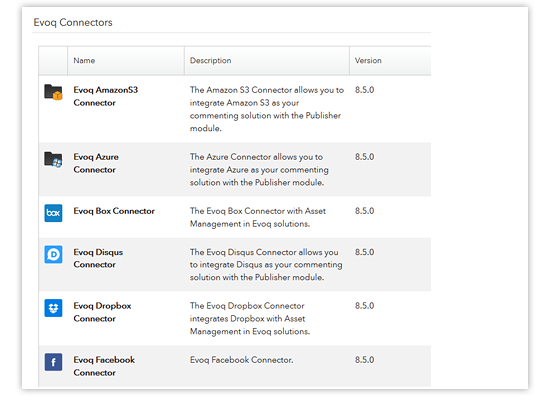Open the Evoq Azure Connector name
Image resolution: width=550 pixels, height=405 pixels.
pyautogui.click(x=96, y=163)
